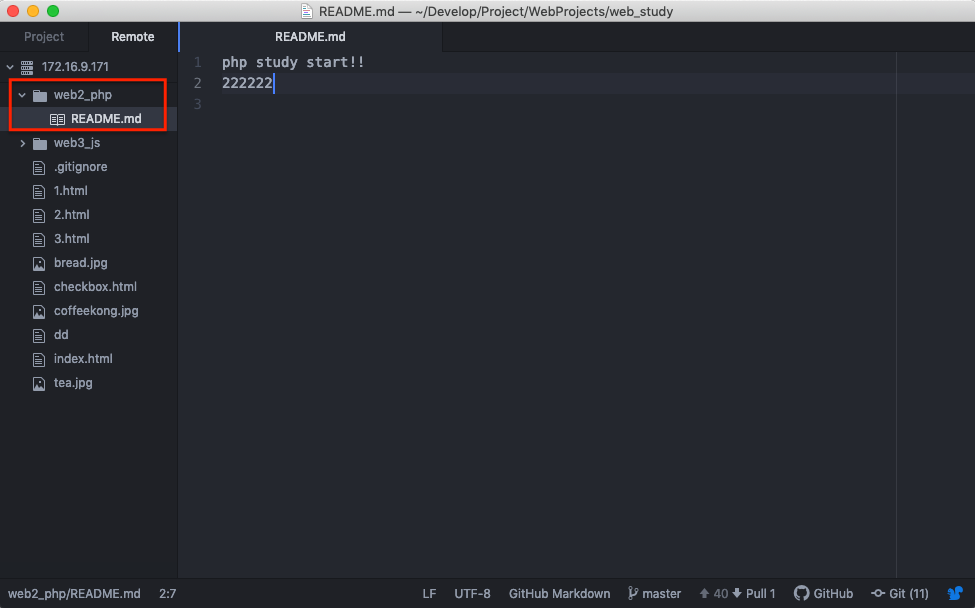975x608 pixels.
Task: Click the document icon in the title bar
Action: pyautogui.click(x=306, y=11)
